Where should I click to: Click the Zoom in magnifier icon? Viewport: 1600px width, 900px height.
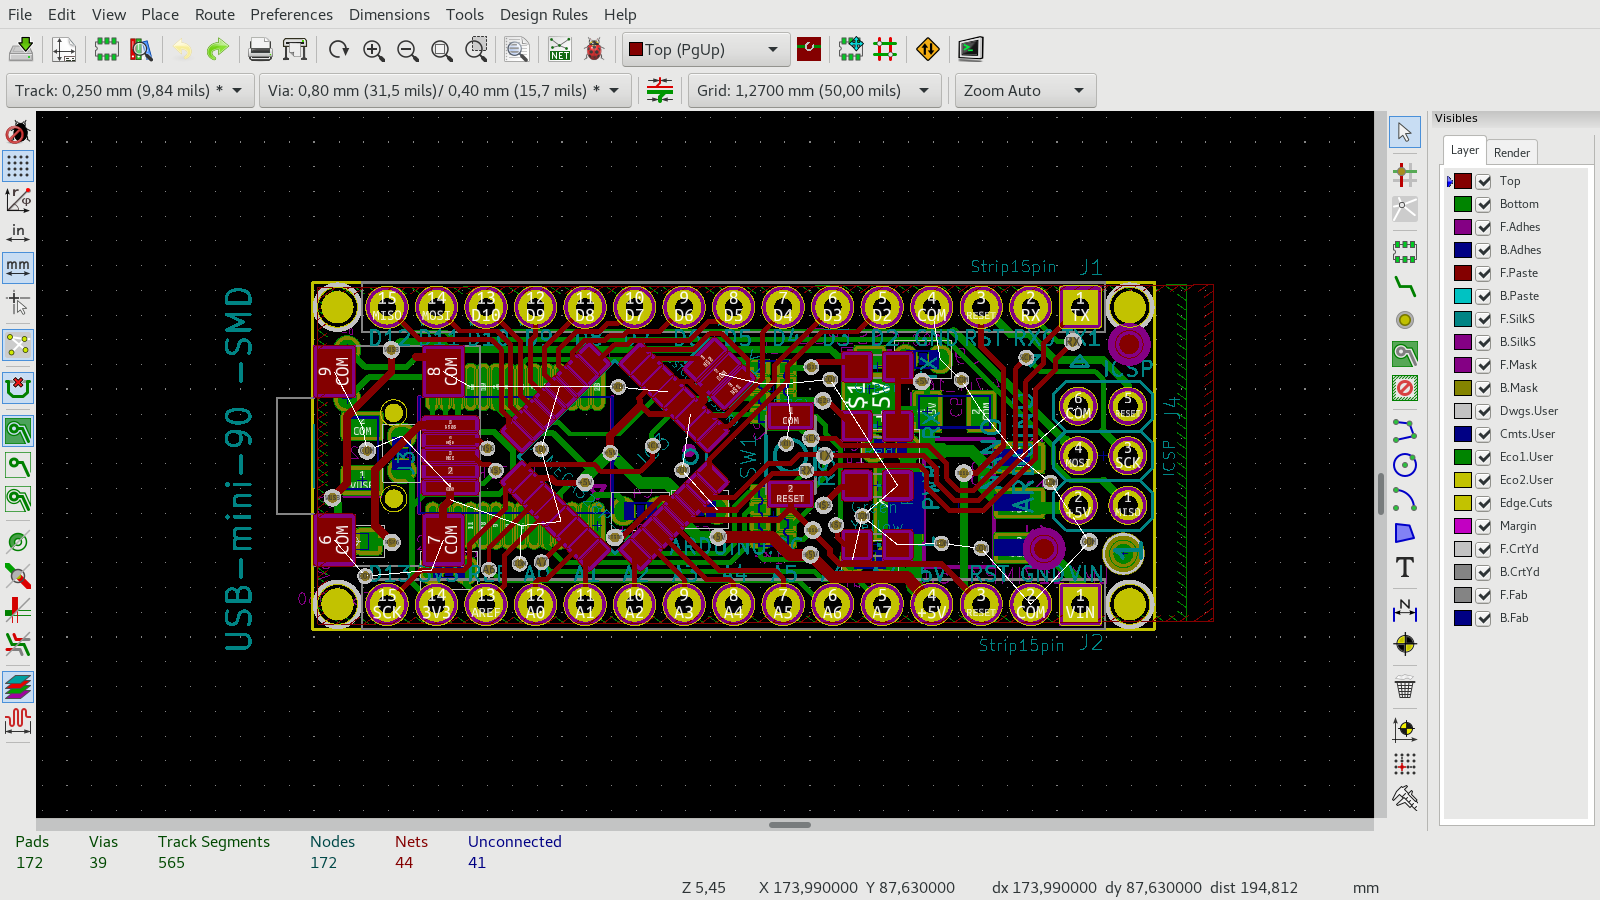point(373,50)
